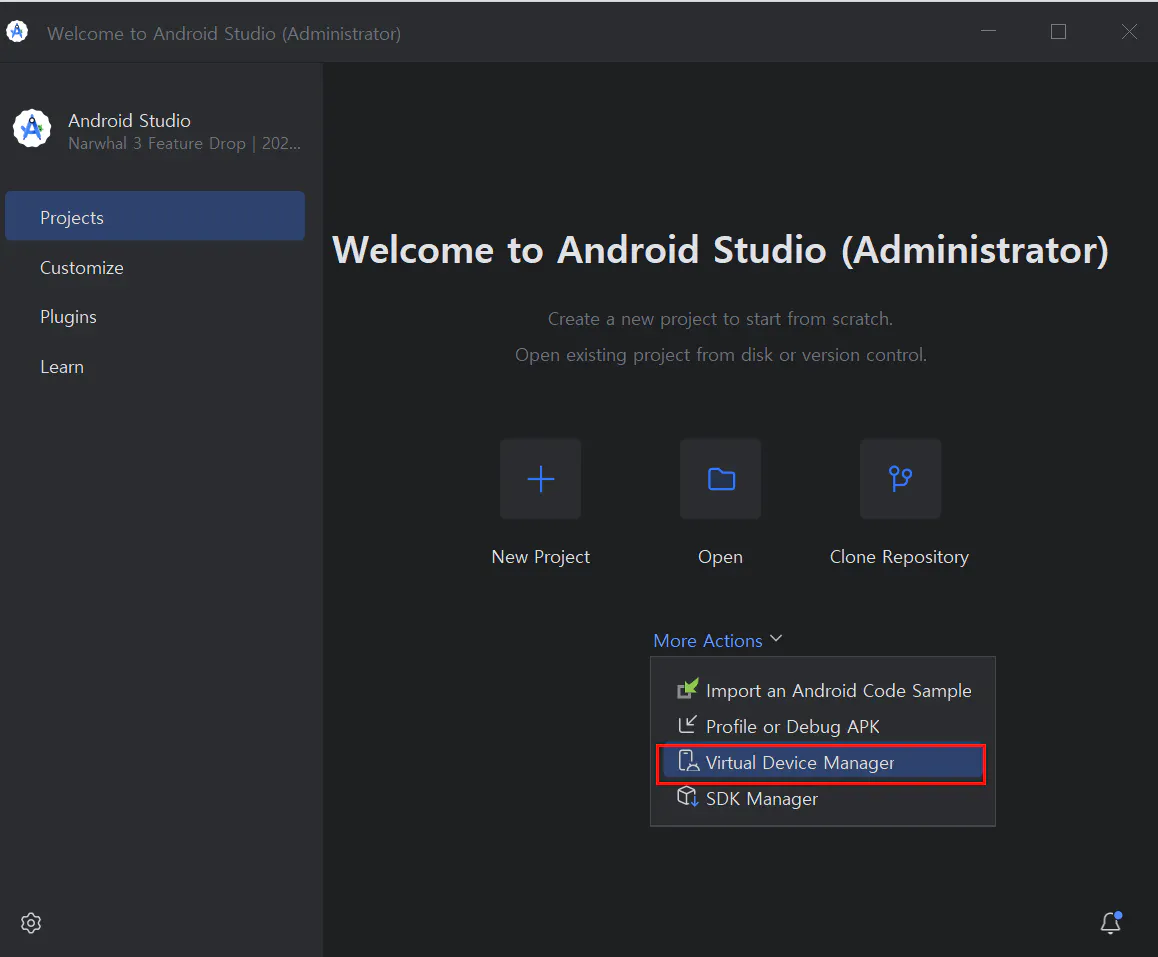Click the Virtual Device Manager phone icon
The height and width of the screenshot is (957, 1158).
688,761
